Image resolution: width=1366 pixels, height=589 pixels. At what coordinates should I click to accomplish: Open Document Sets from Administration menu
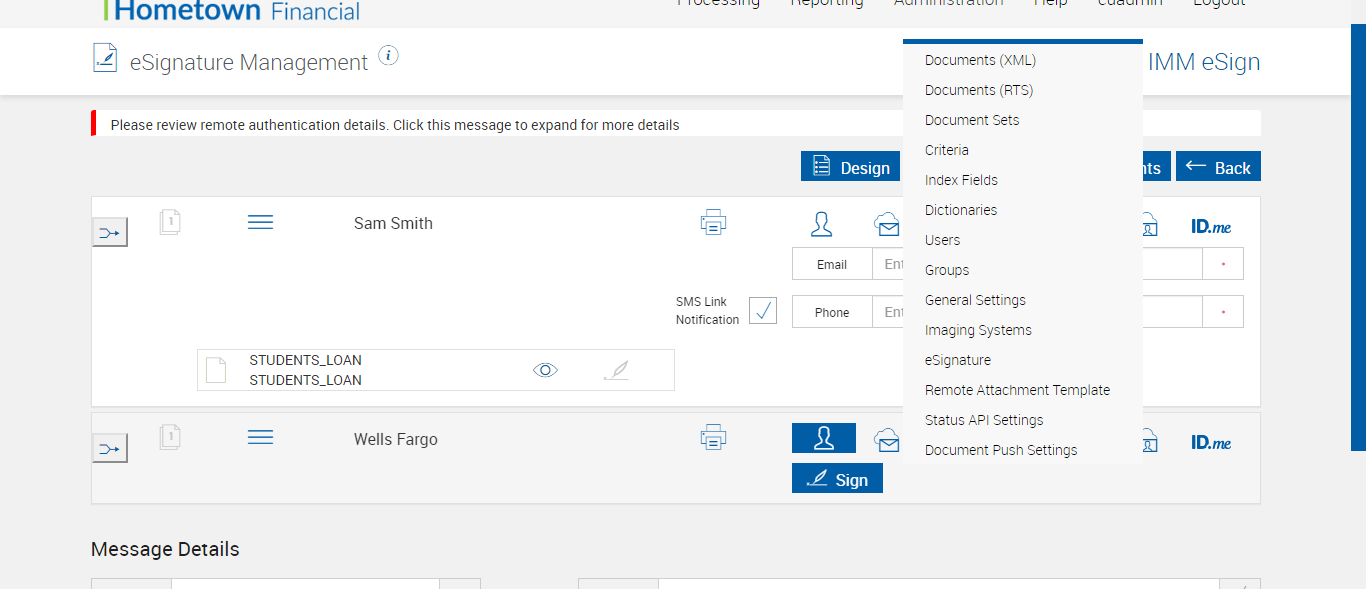(x=972, y=120)
